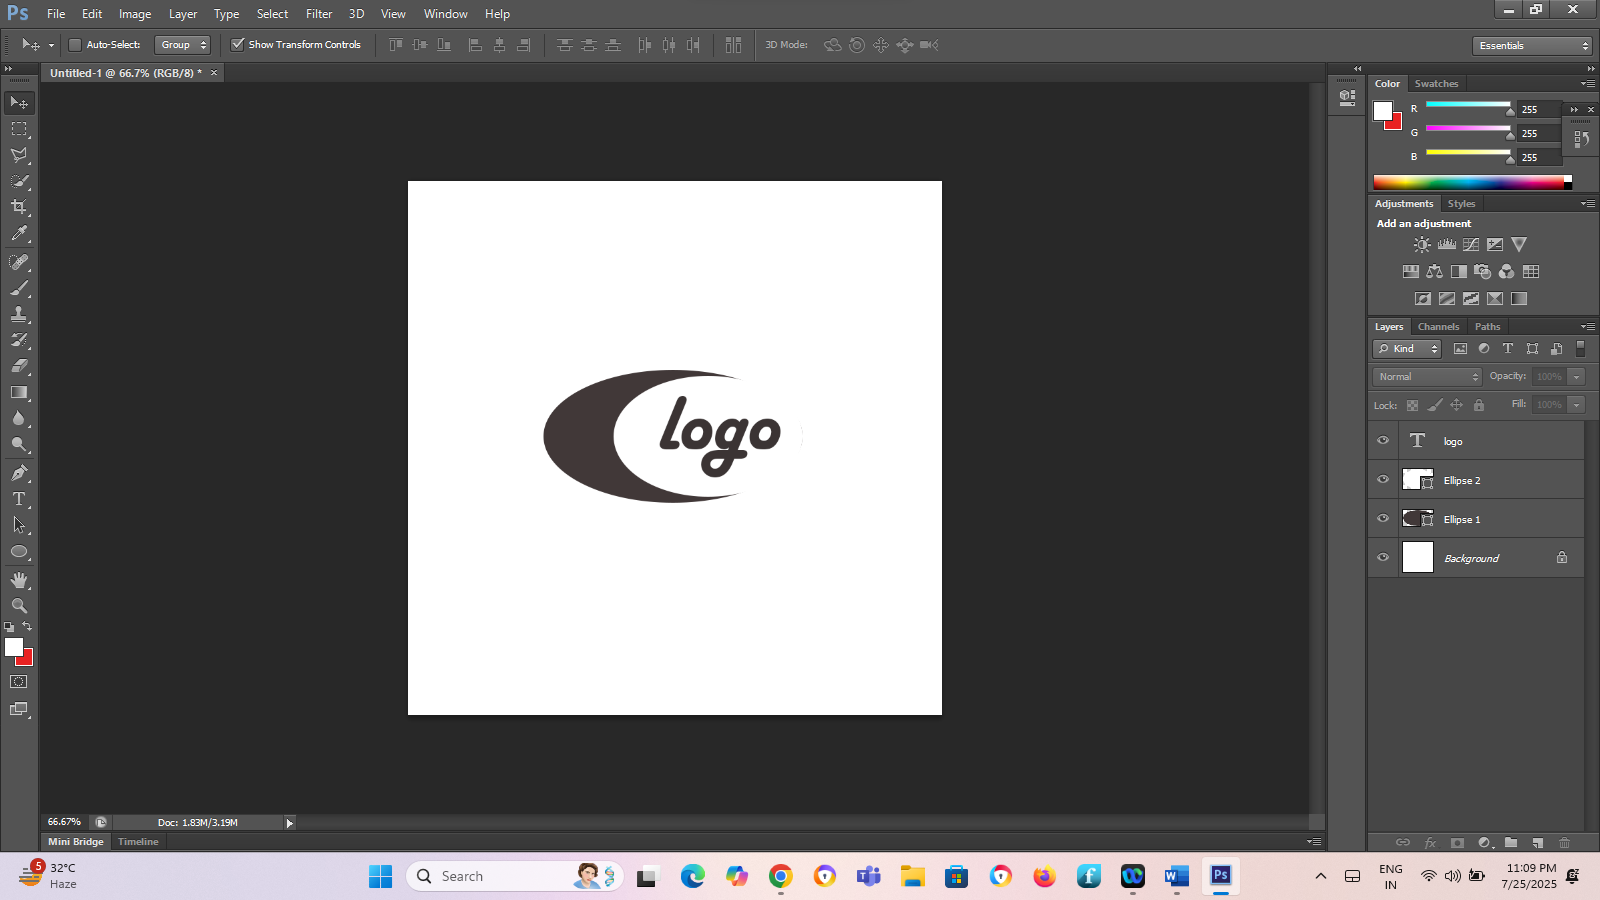This screenshot has width=1600, height=900.
Task: Select the Polygonal Lasso tool
Action: click(19, 155)
